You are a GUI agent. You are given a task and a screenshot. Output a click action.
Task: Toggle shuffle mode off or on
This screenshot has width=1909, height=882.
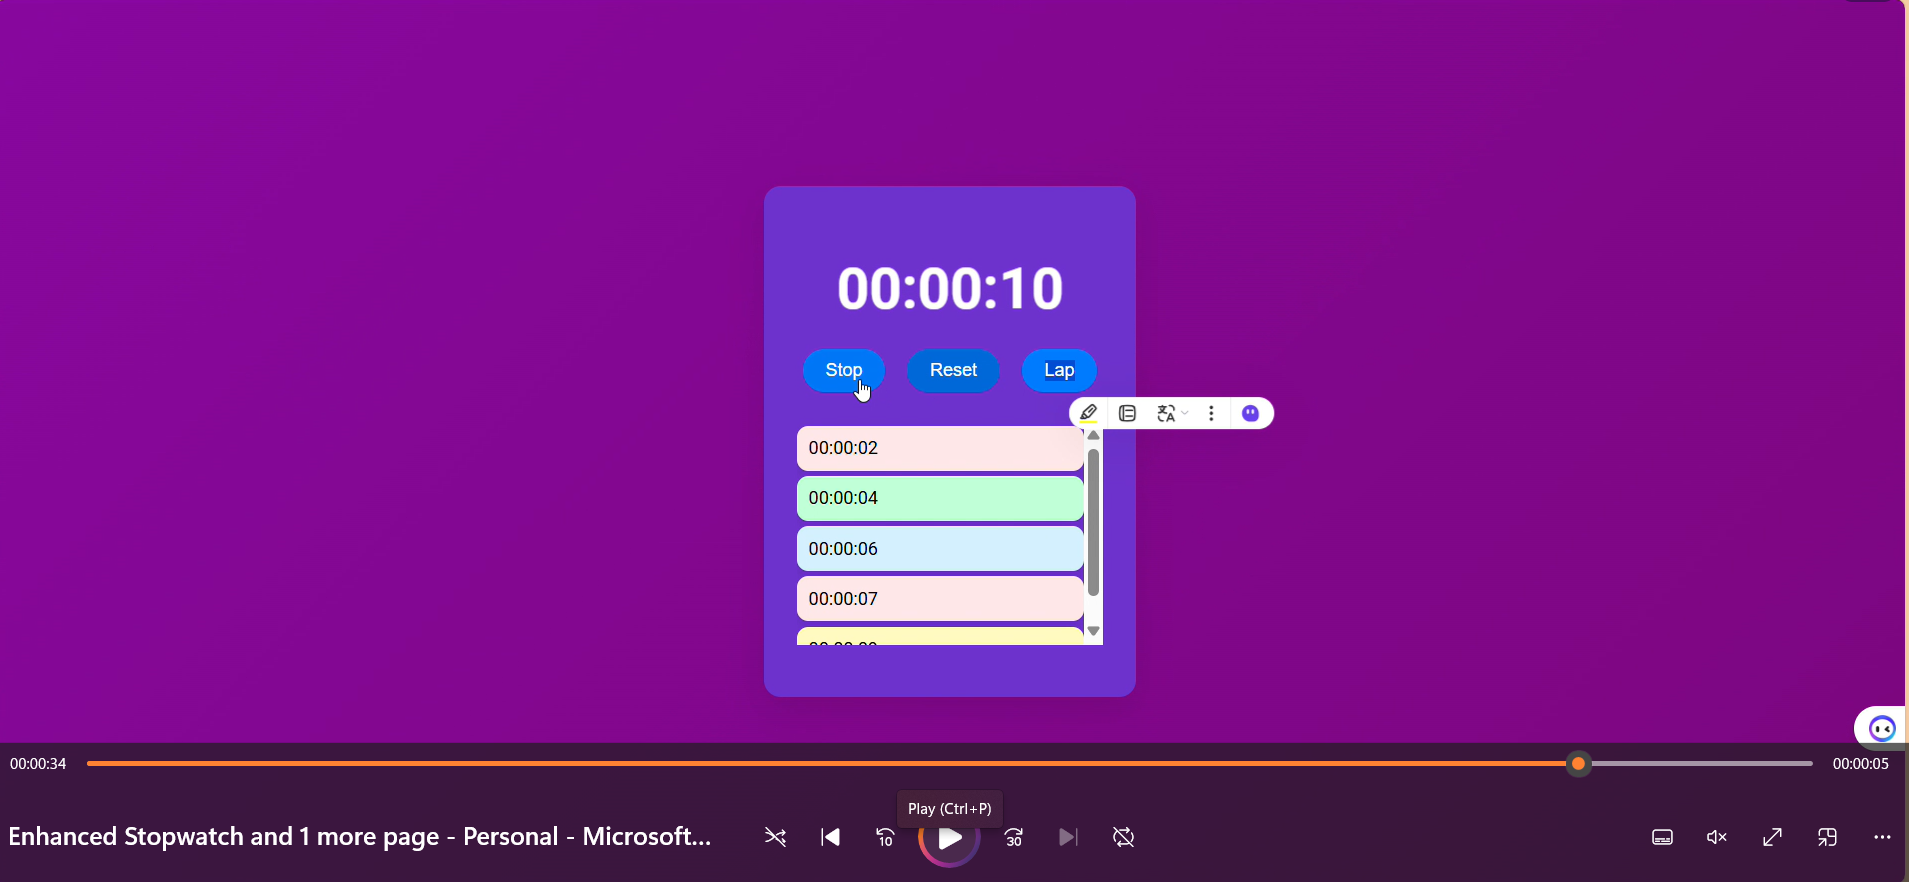tap(775, 838)
